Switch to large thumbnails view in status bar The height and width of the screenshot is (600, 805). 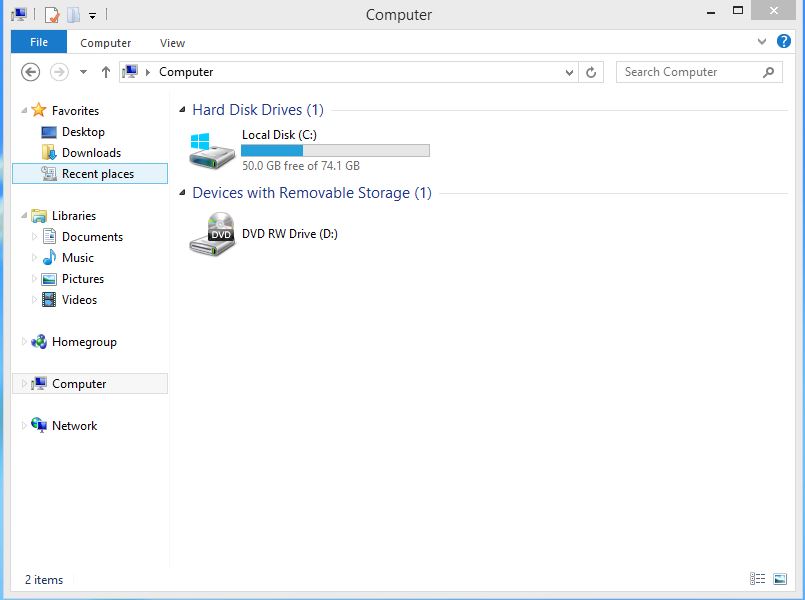click(780, 579)
